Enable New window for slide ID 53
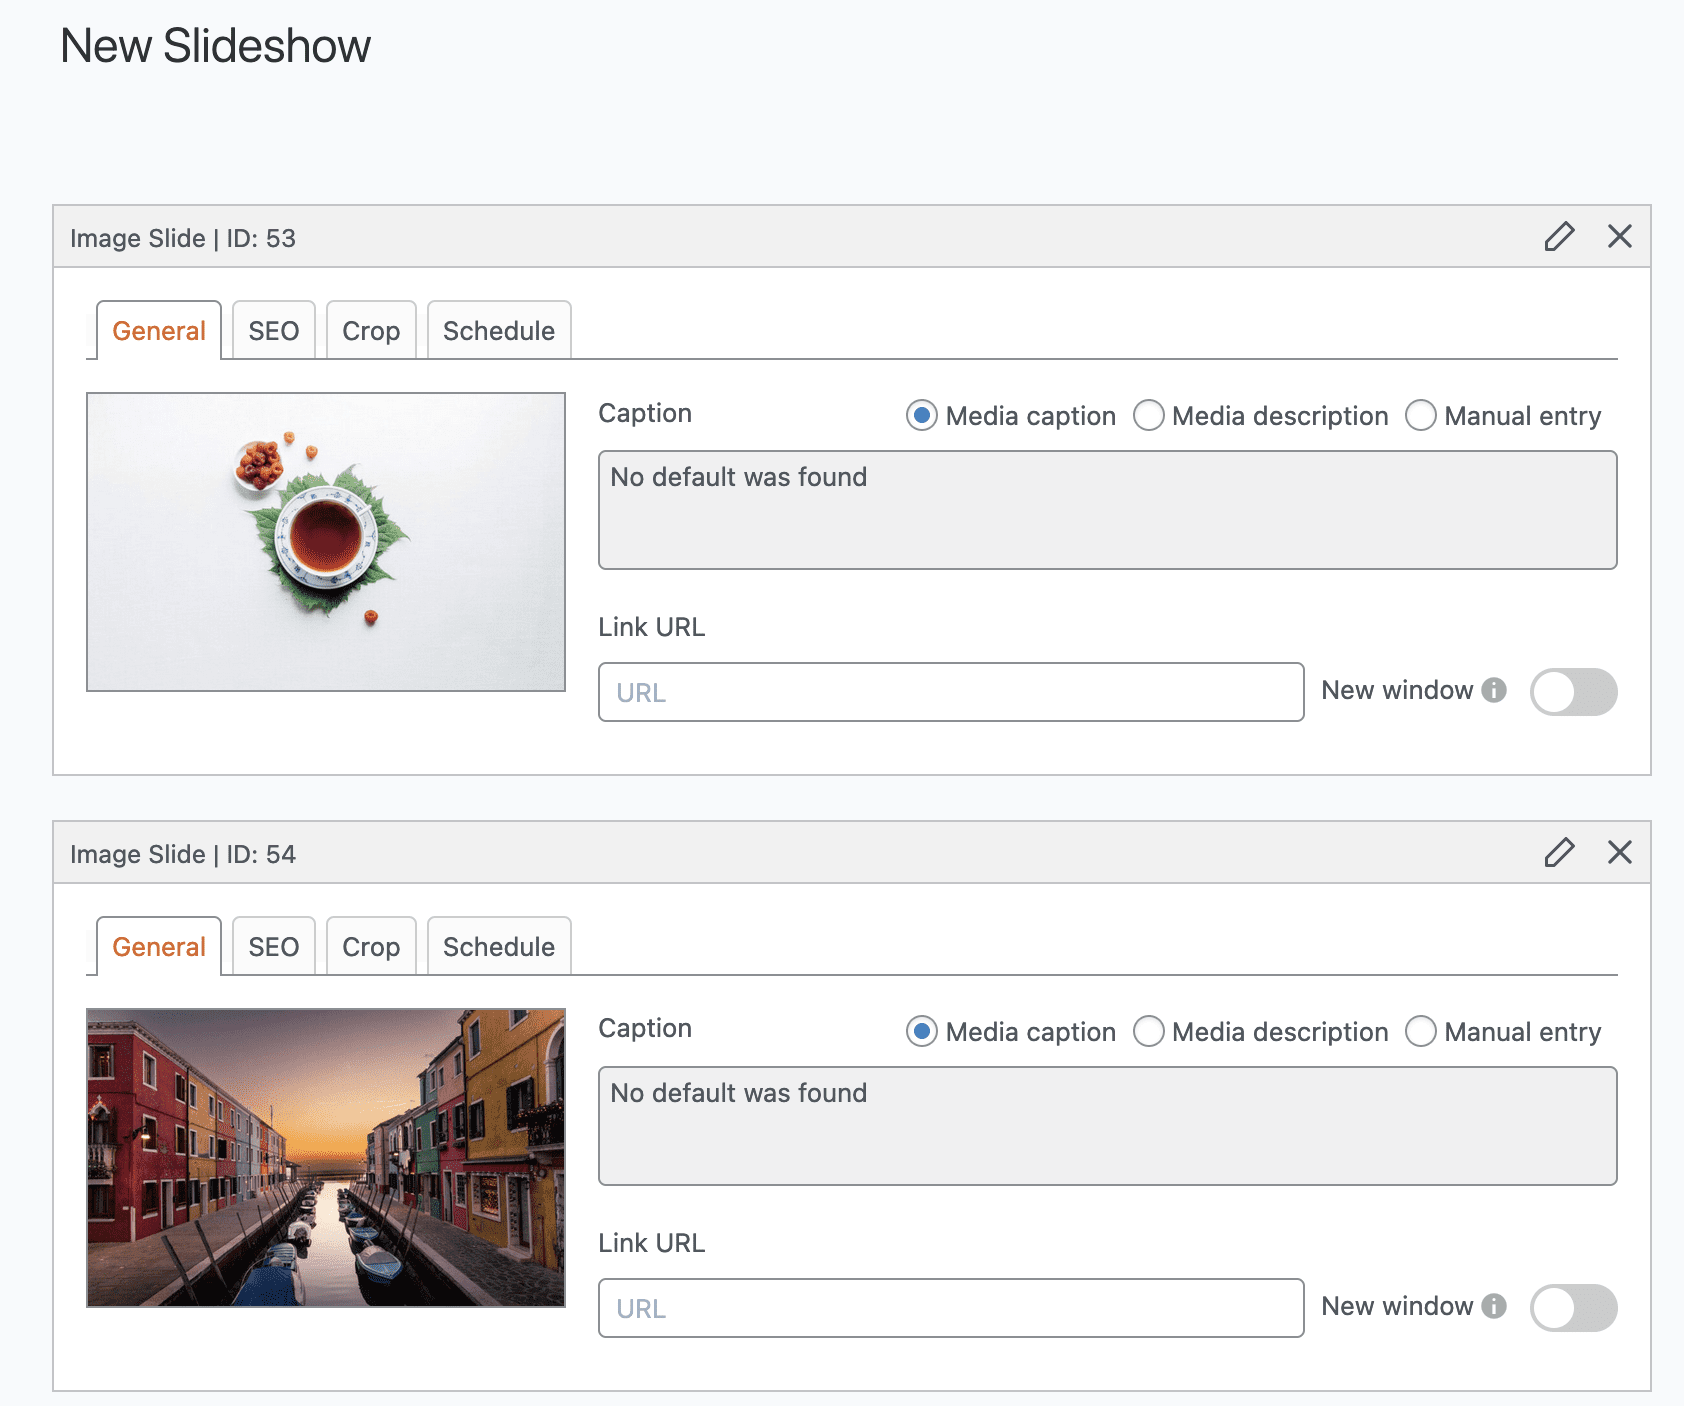Screen dimensions: 1684x1406 point(1572,691)
